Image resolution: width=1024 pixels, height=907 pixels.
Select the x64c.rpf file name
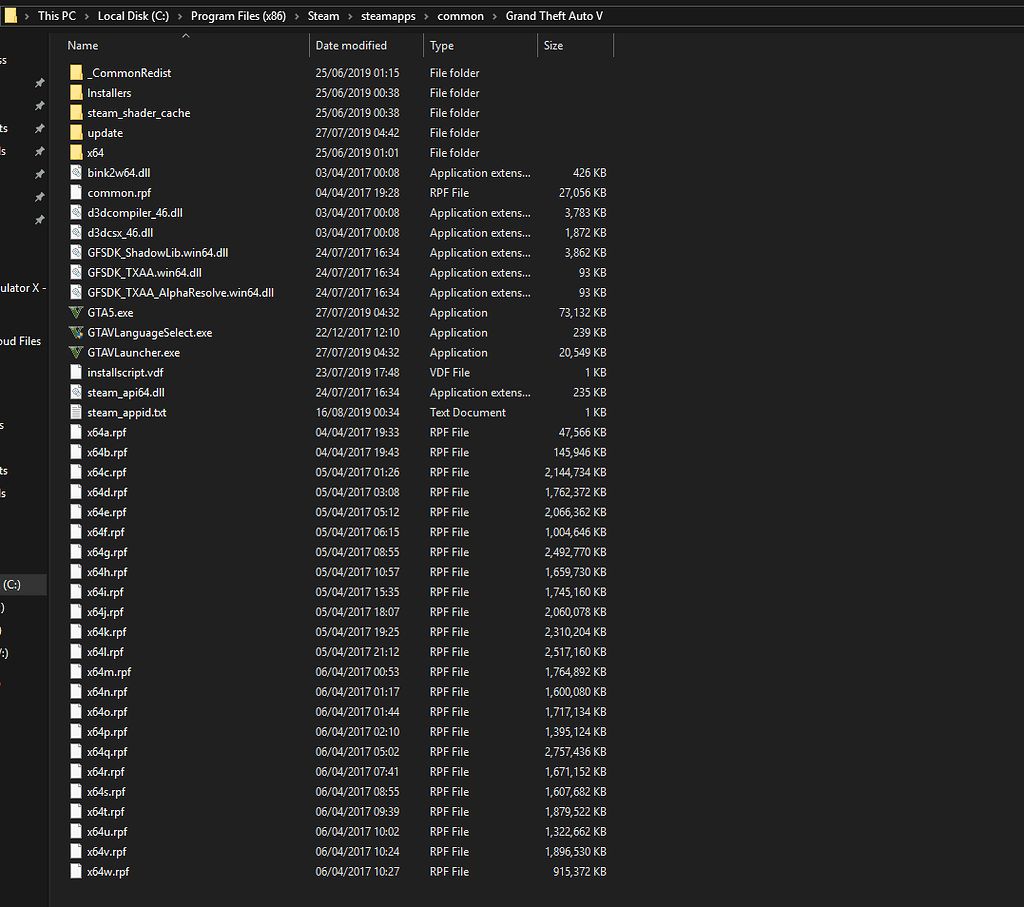pyautogui.click(x=106, y=472)
